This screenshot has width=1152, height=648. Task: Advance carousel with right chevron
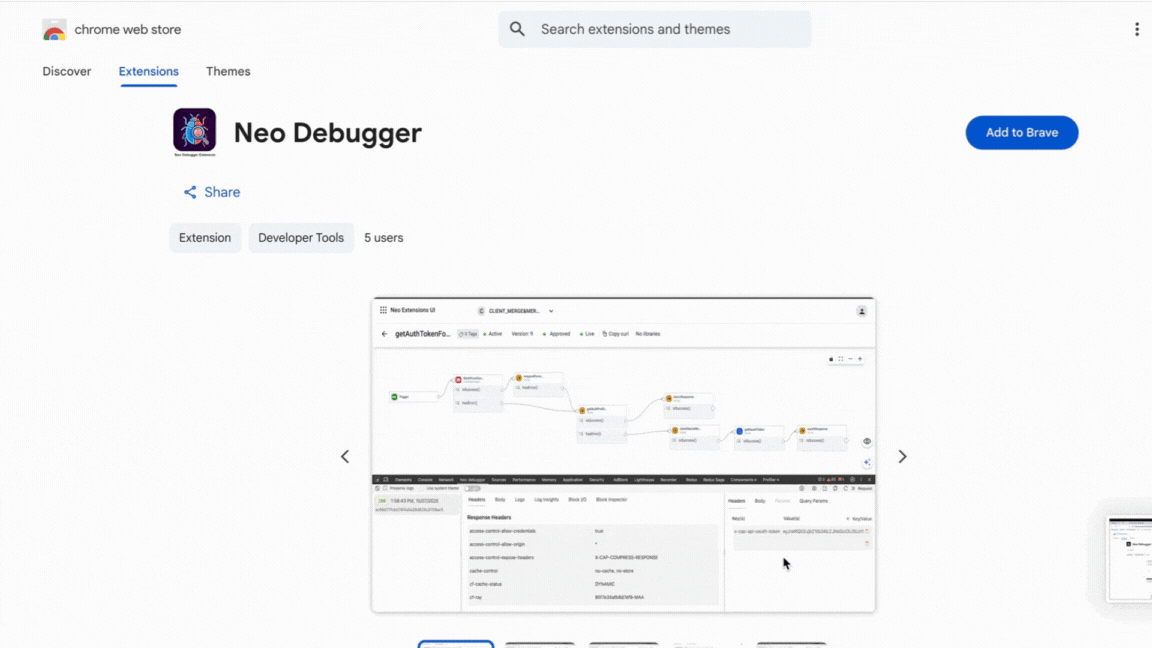902,456
